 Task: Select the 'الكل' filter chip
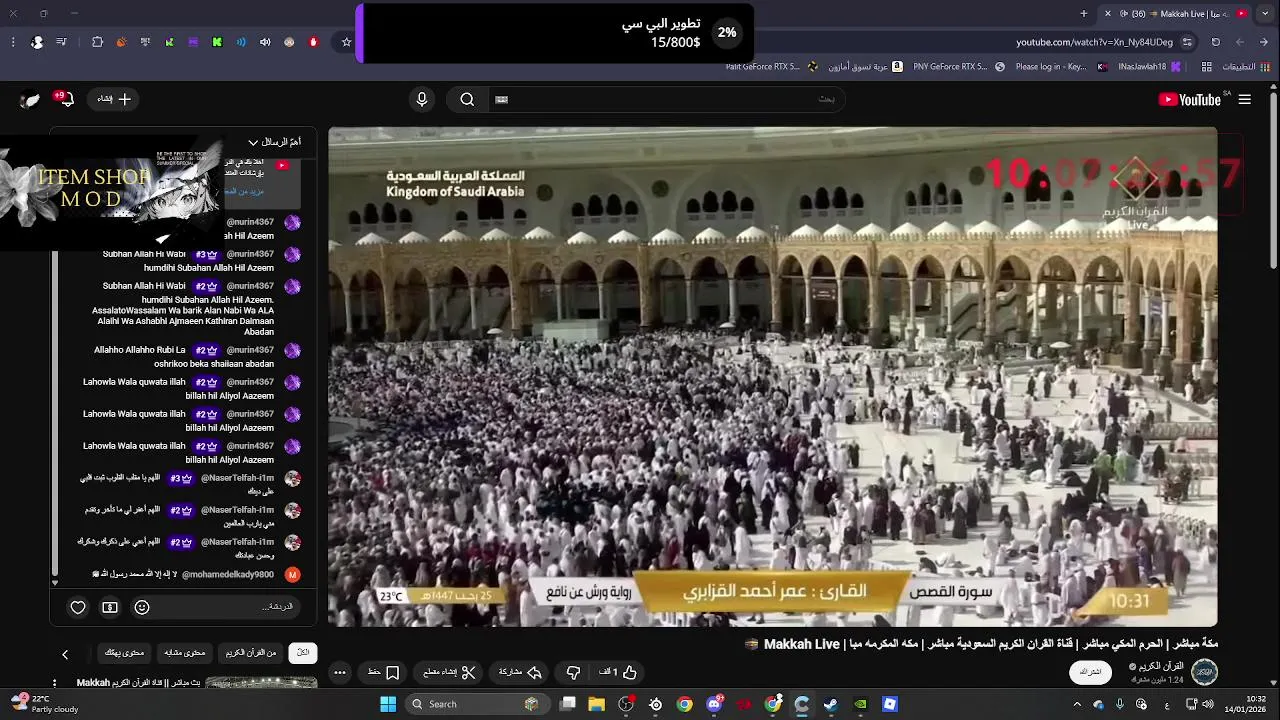click(x=303, y=653)
